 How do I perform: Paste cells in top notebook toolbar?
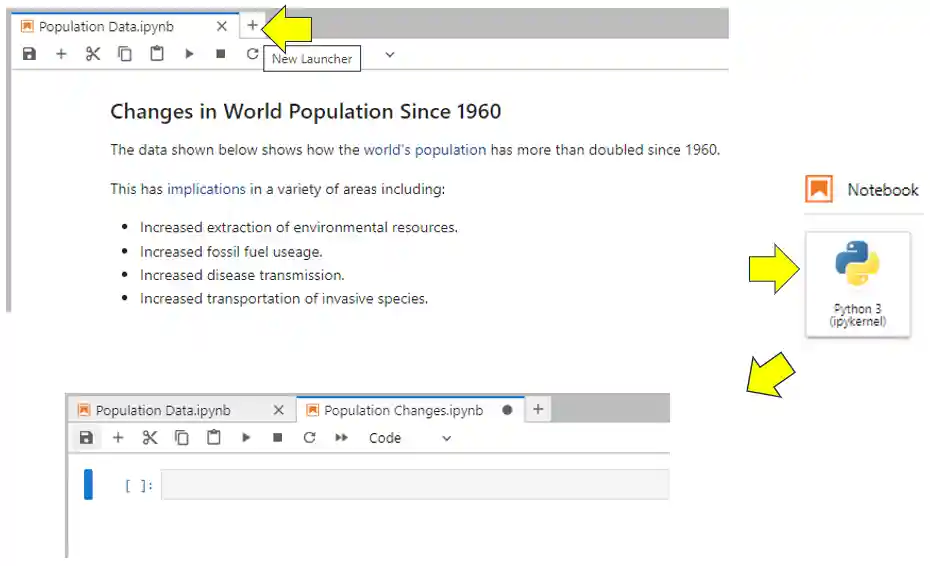tap(157, 53)
